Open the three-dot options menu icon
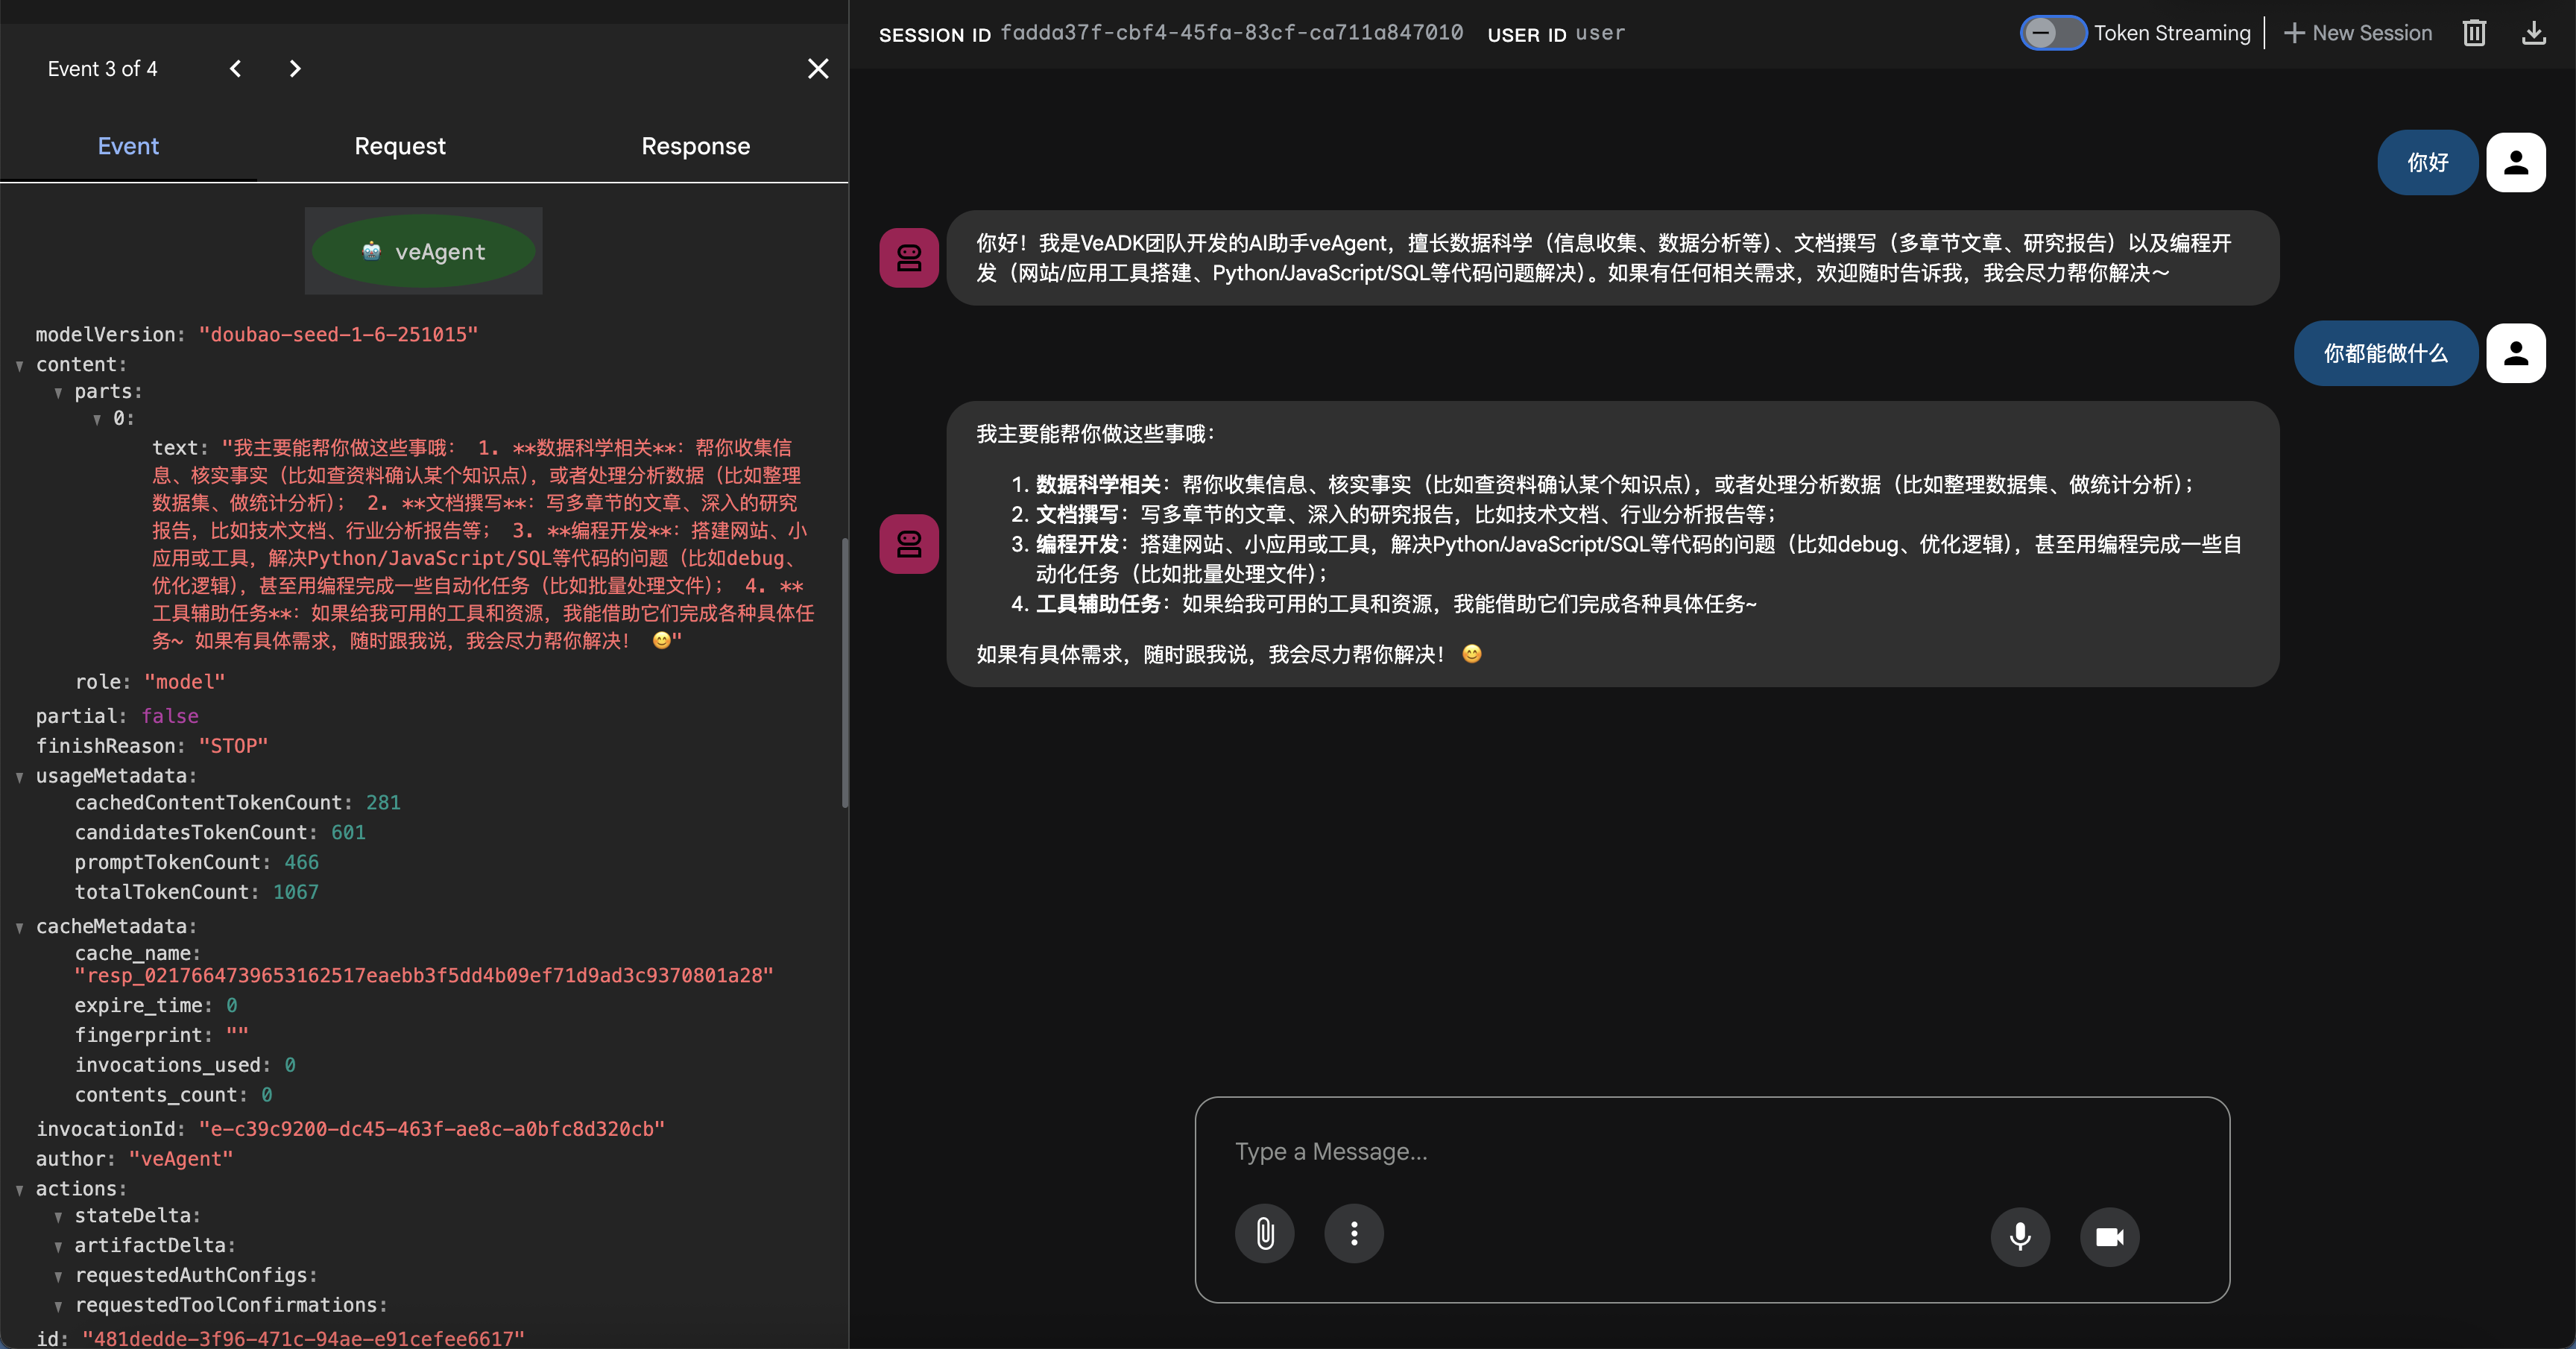The height and width of the screenshot is (1349, 2576). (1353, 1234)
